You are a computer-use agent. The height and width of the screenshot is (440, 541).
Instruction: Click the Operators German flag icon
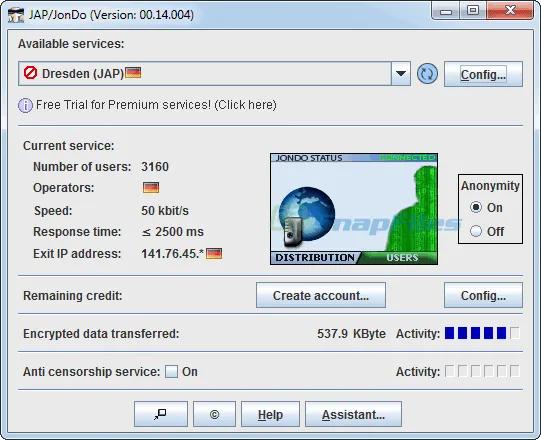tap(151, 188)
